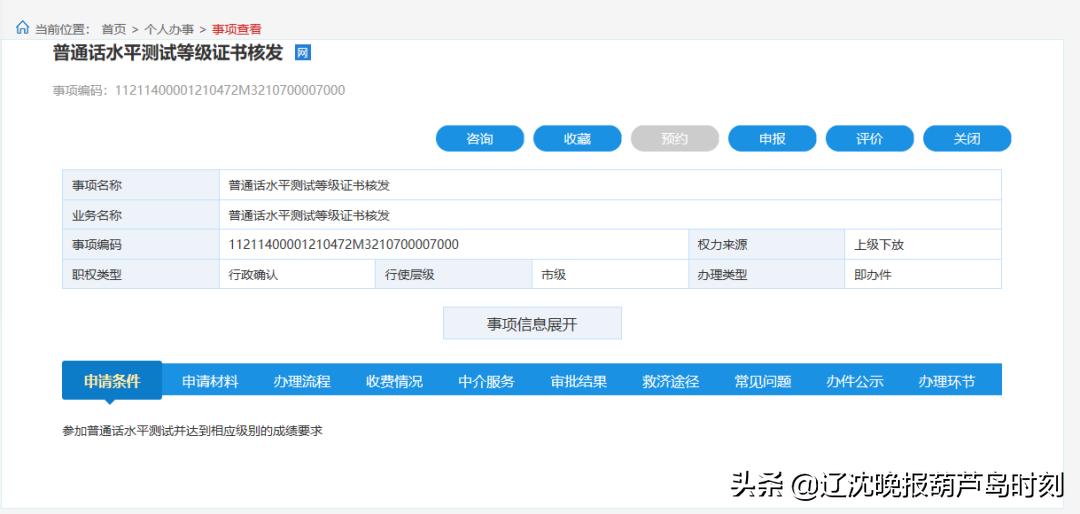This screenshot has width=1080, height=514.
Task: Click the grey 事项编码 line under title
Action: pos(199,90)
